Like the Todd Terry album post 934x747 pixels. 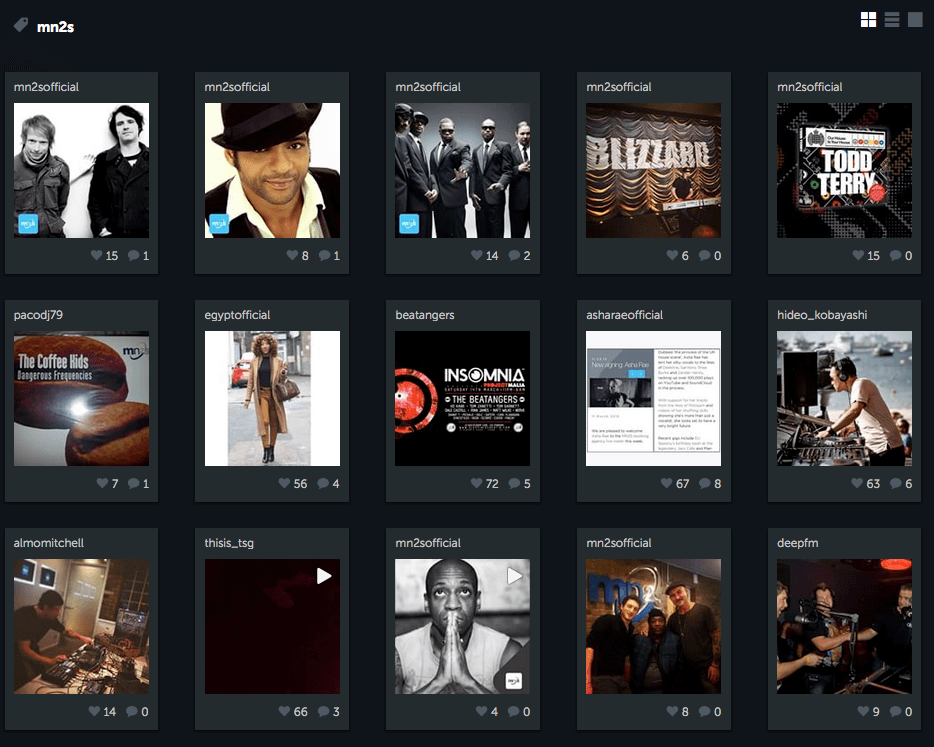pyautogui.click(x=858, y=256)
